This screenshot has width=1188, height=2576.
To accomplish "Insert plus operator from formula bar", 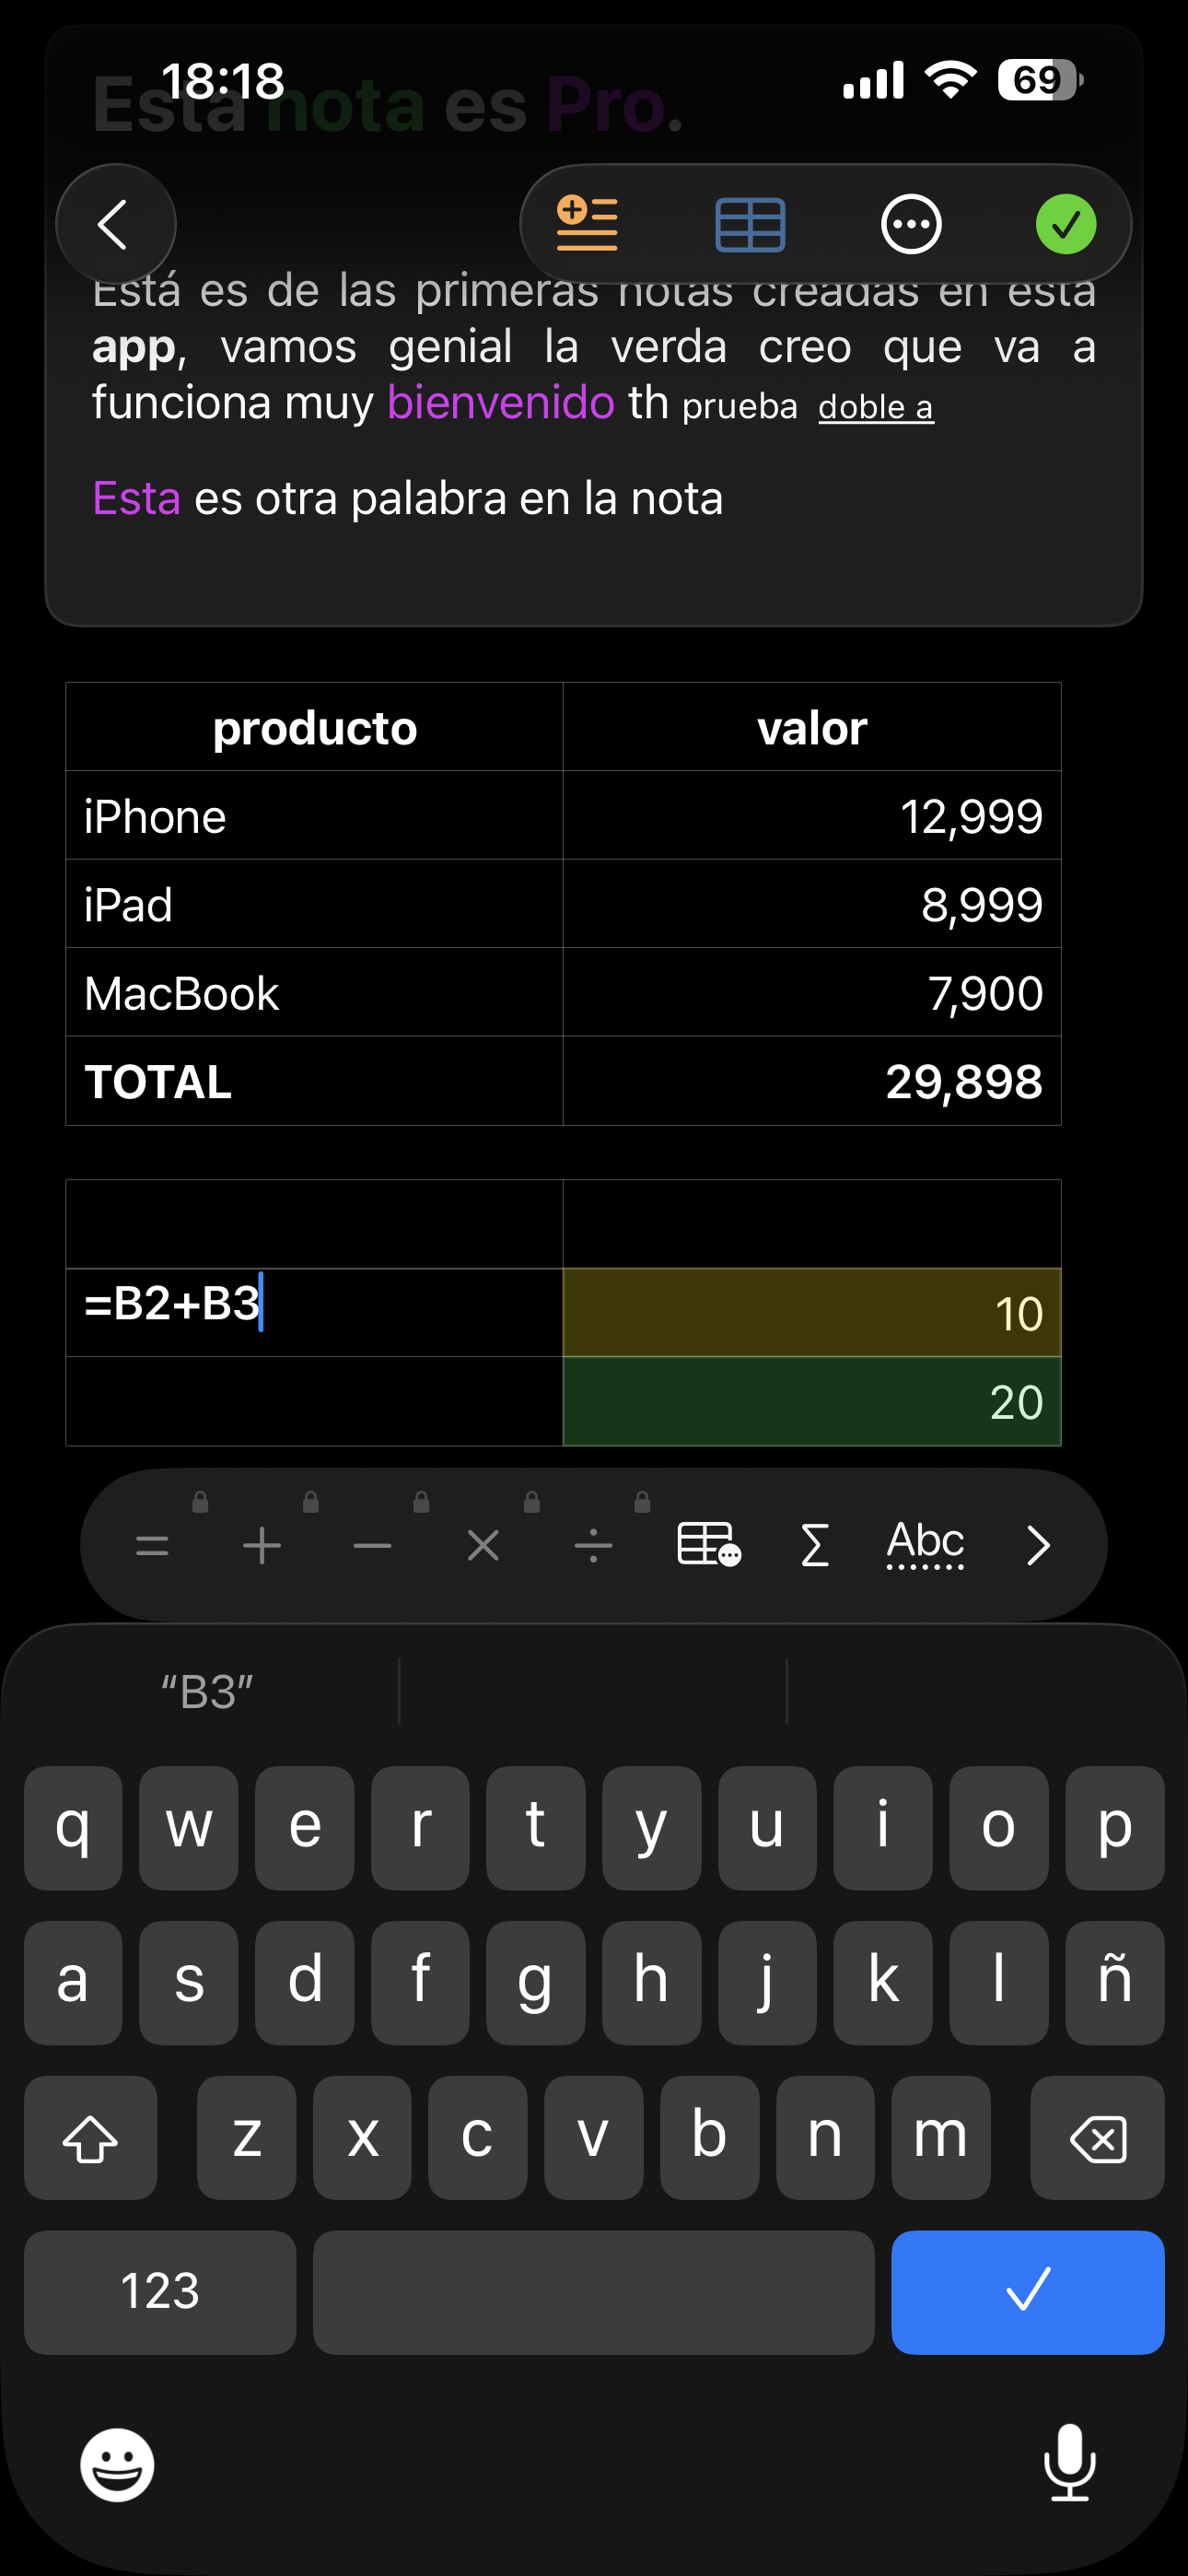I will pyautogui.click(x=262, y=1546).
